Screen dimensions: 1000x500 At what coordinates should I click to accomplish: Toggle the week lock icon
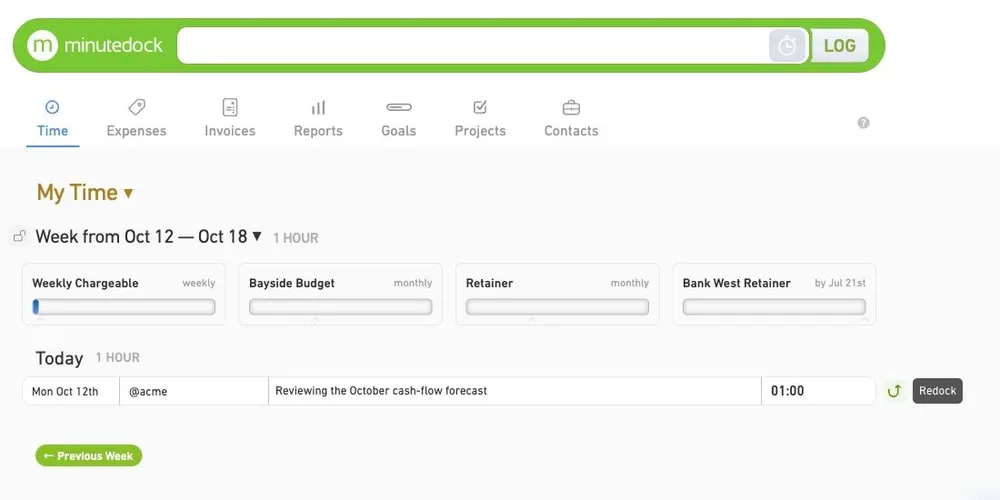coord(19,237)
